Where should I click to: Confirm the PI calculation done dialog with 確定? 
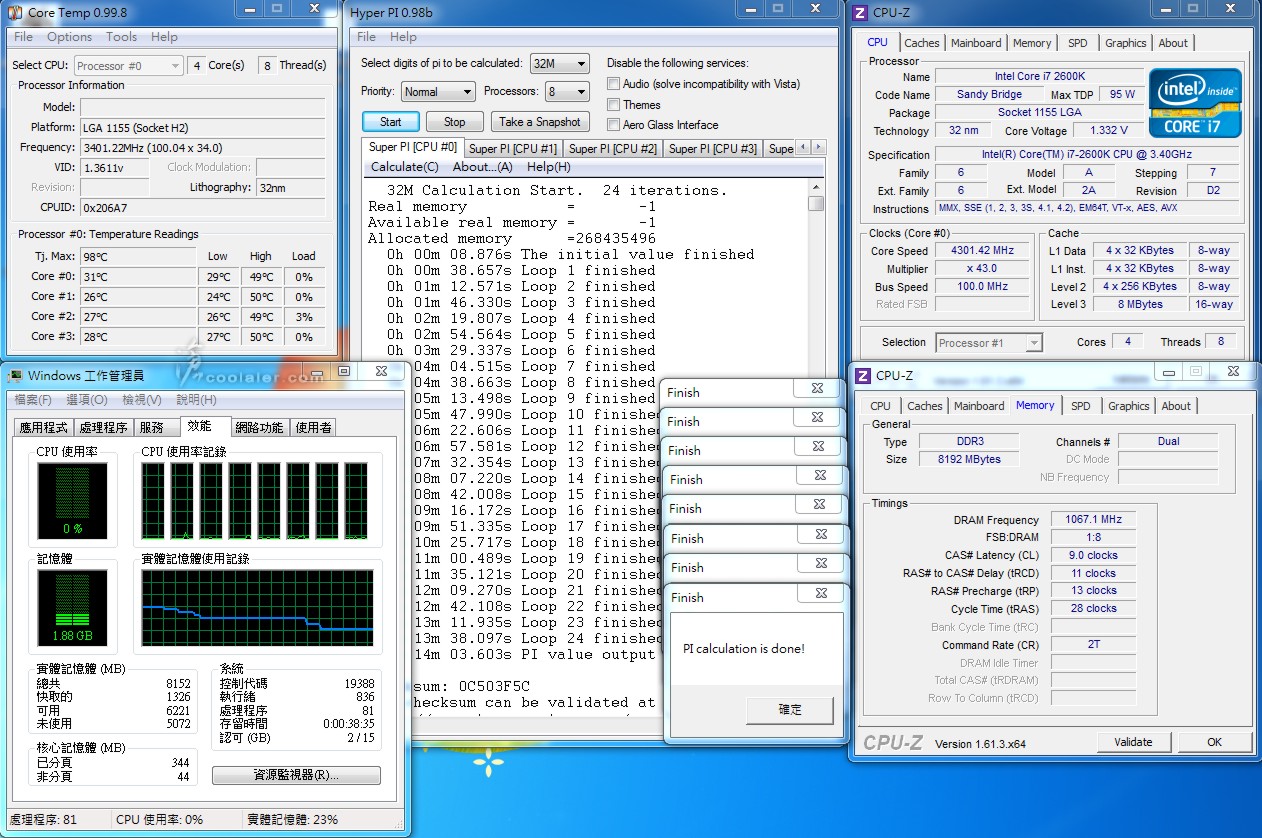790,709
